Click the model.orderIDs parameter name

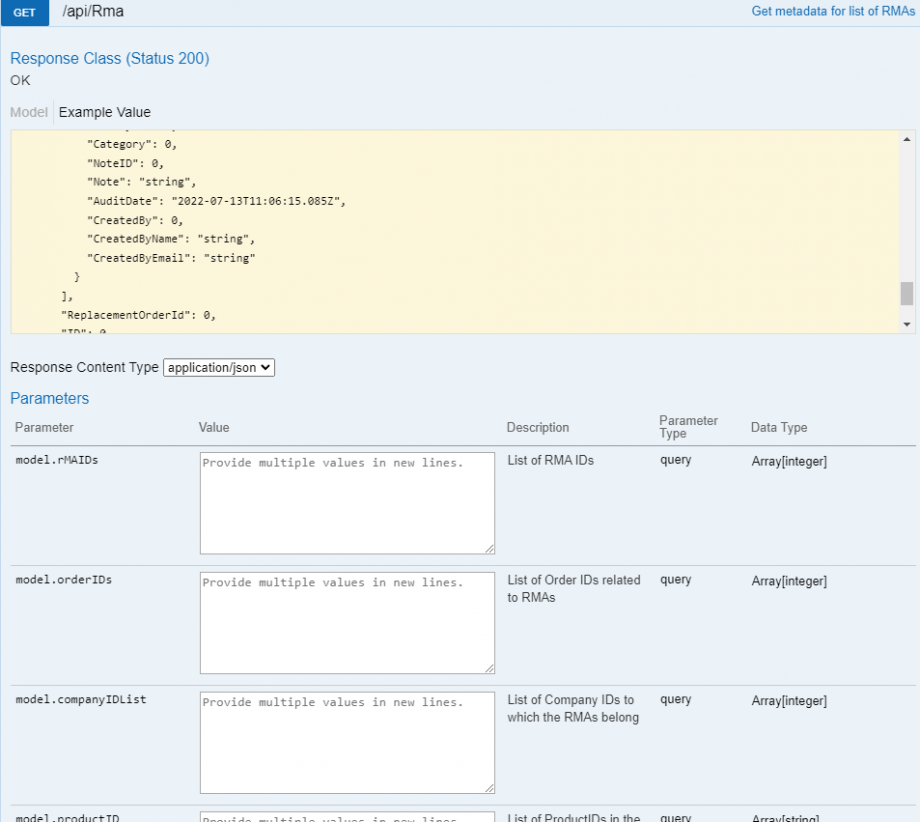coord(63,580)
